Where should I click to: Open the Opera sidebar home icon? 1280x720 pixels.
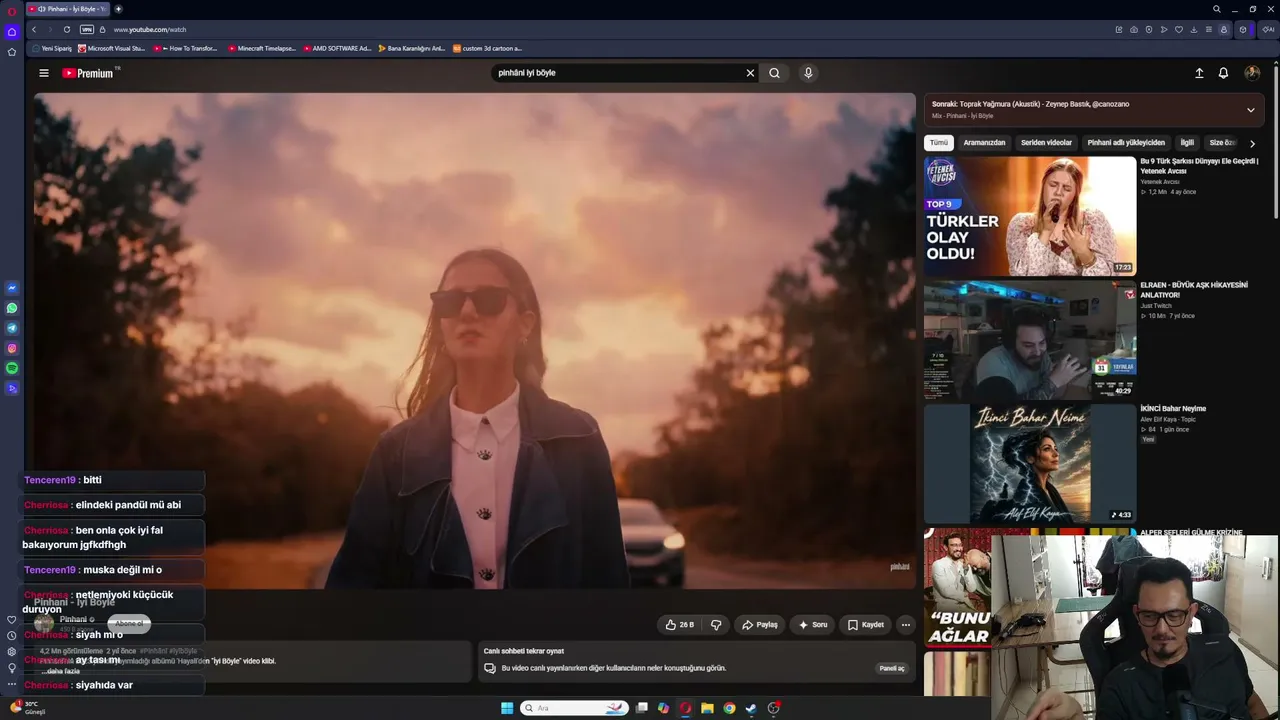[12, 32]
